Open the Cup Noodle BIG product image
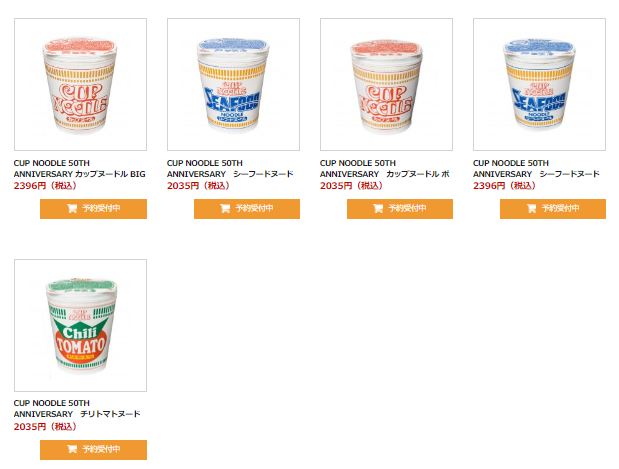This screenshot has height=469, width=619. coord(81,84)
